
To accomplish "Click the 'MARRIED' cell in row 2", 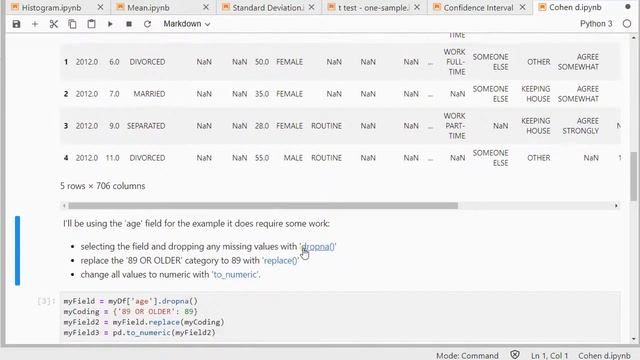I will [x=149, y=94].
